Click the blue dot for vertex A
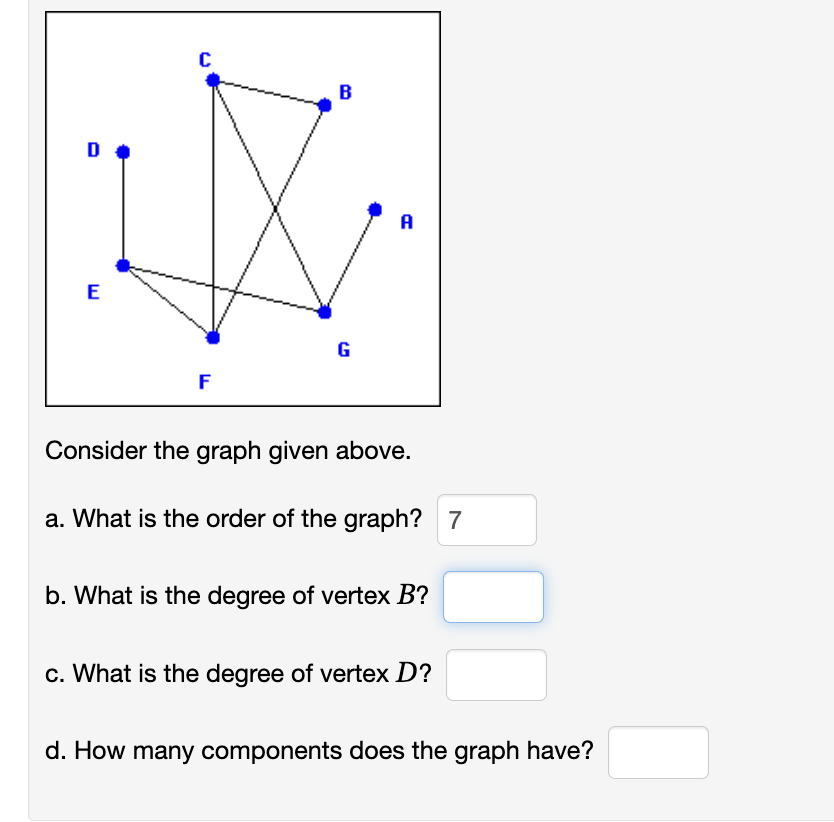Screen dimensions: 834x822 click(x=376, y=209)
